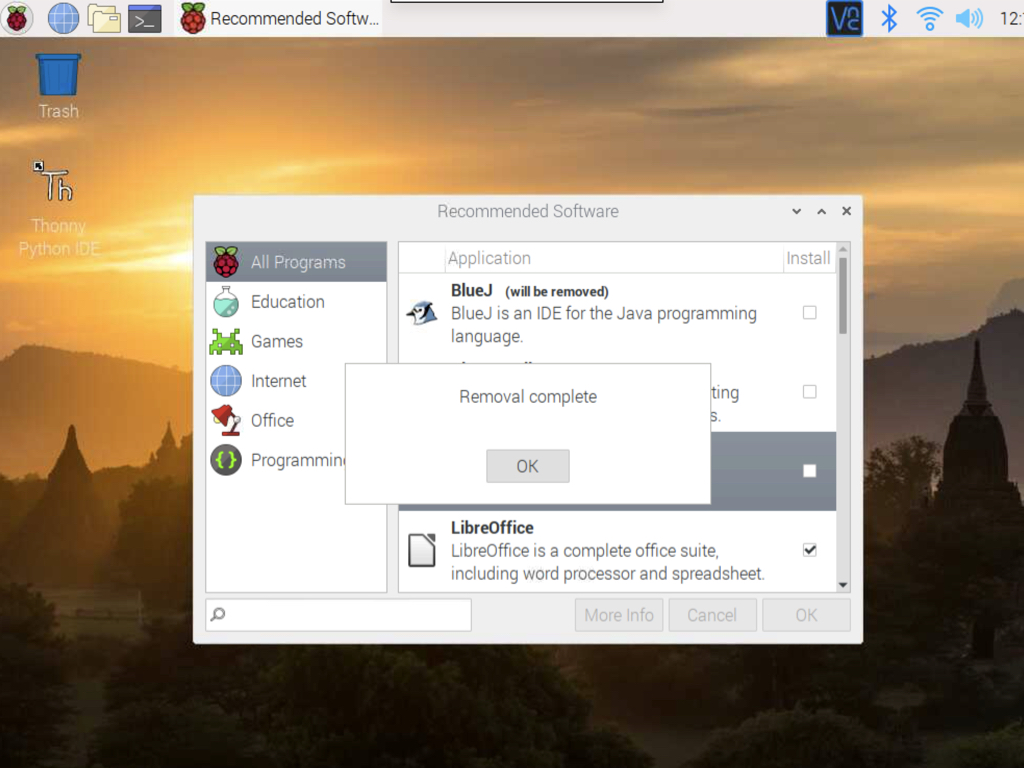Maximize the Recommended Software window

tap(822, 212)
